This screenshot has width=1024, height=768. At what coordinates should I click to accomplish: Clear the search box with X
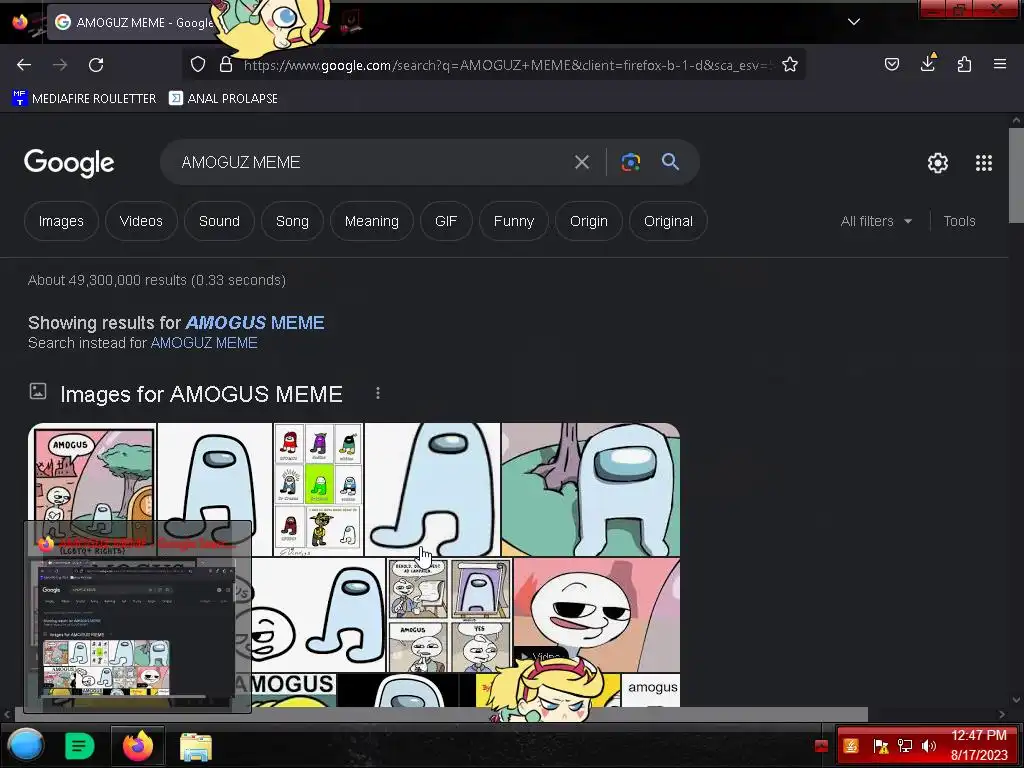(x=582, y=162)
